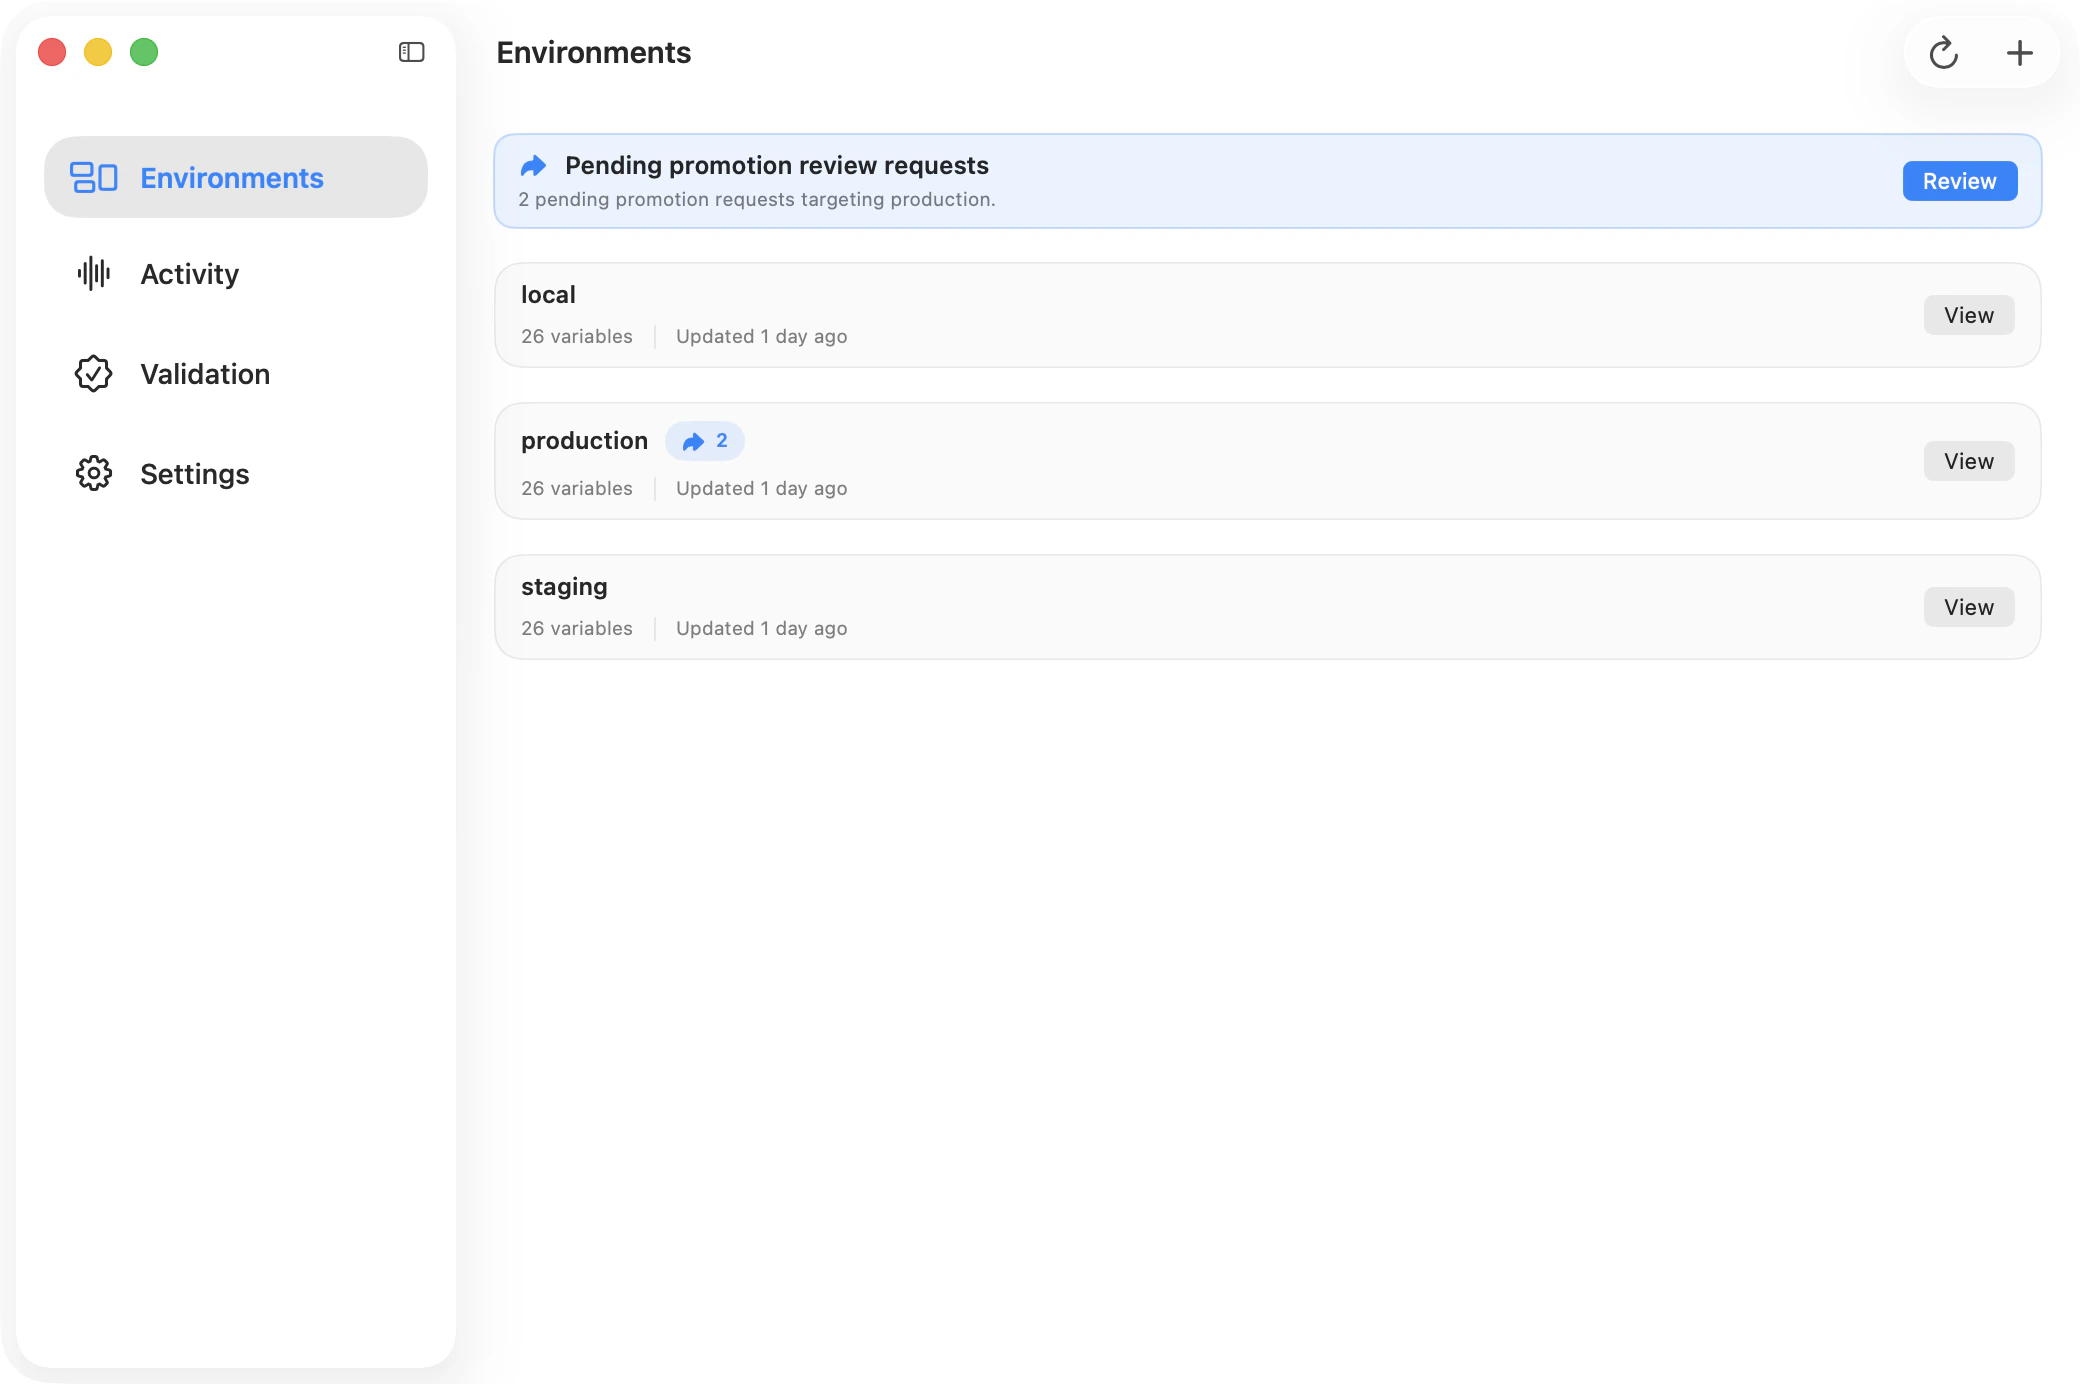Image resolution: width=2080 pixels, height=1384 pixels.
Task: Select the staging environment card
Action: click(x=1200, y=607)
